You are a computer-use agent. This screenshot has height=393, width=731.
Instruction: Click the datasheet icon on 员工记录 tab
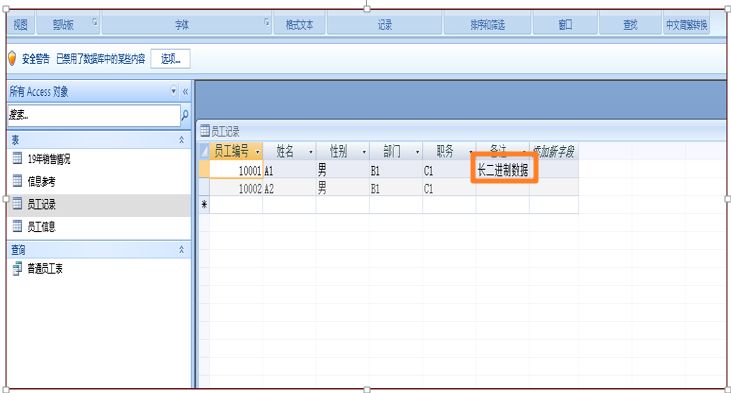tap(205, 131)
